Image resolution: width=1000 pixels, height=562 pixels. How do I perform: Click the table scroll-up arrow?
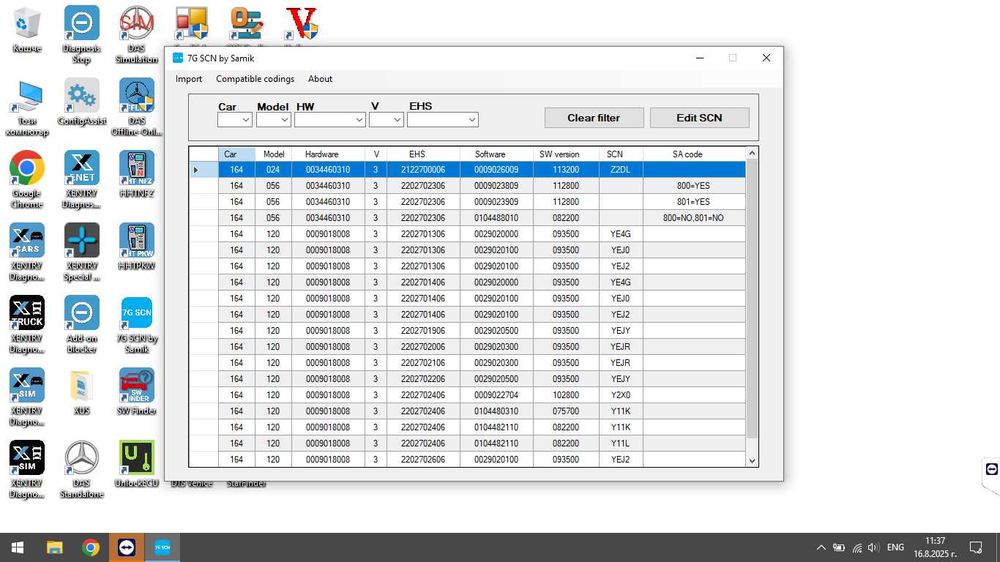752,153
